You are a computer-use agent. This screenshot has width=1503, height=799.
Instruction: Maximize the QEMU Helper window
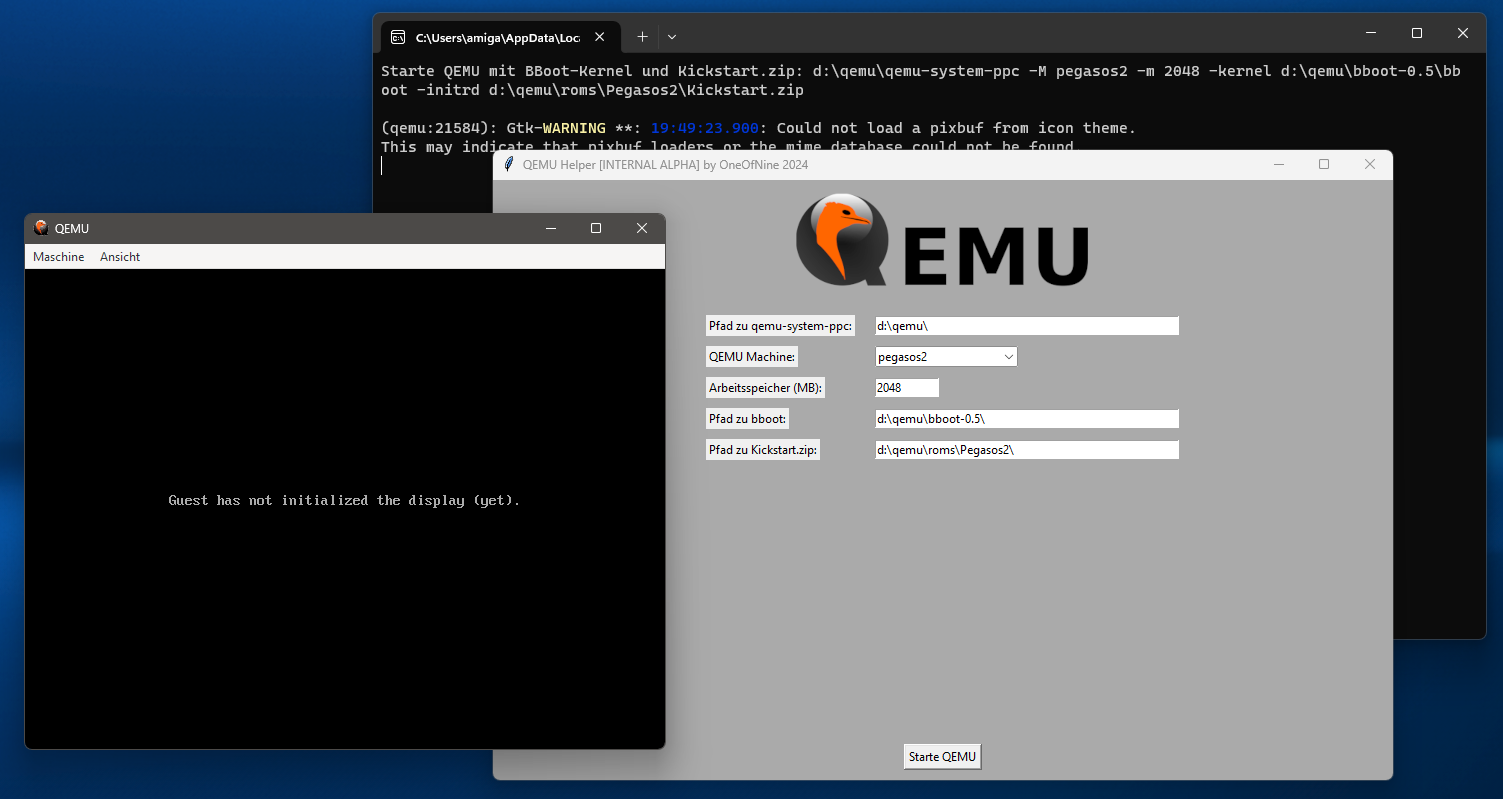coord(1324,164)
